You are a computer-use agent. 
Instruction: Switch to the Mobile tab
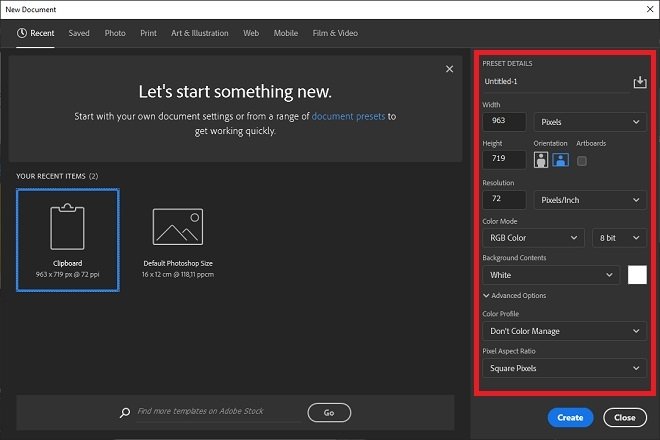286,33
